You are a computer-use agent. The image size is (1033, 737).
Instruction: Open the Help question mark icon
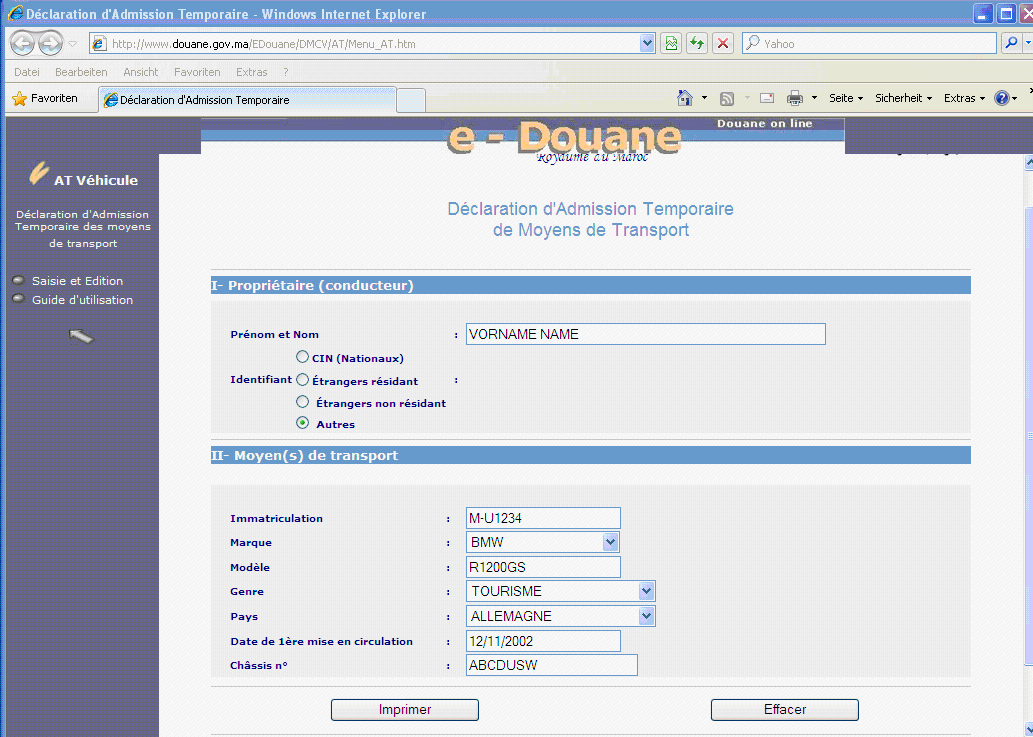[x=1001, y=98]
